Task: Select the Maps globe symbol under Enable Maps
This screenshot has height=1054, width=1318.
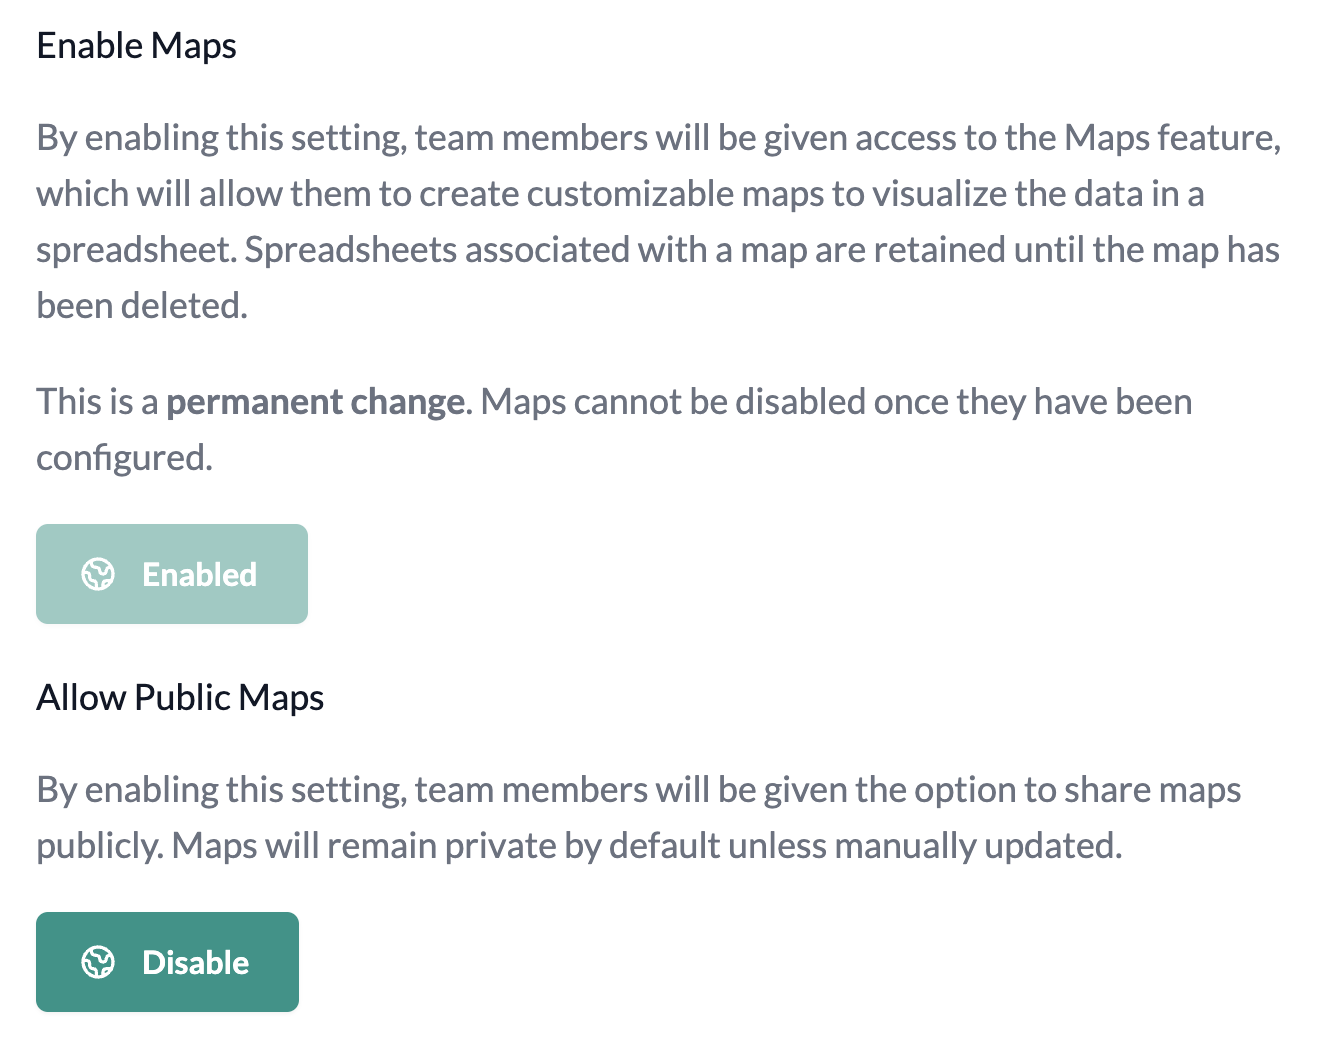Action: pos(98,574)
